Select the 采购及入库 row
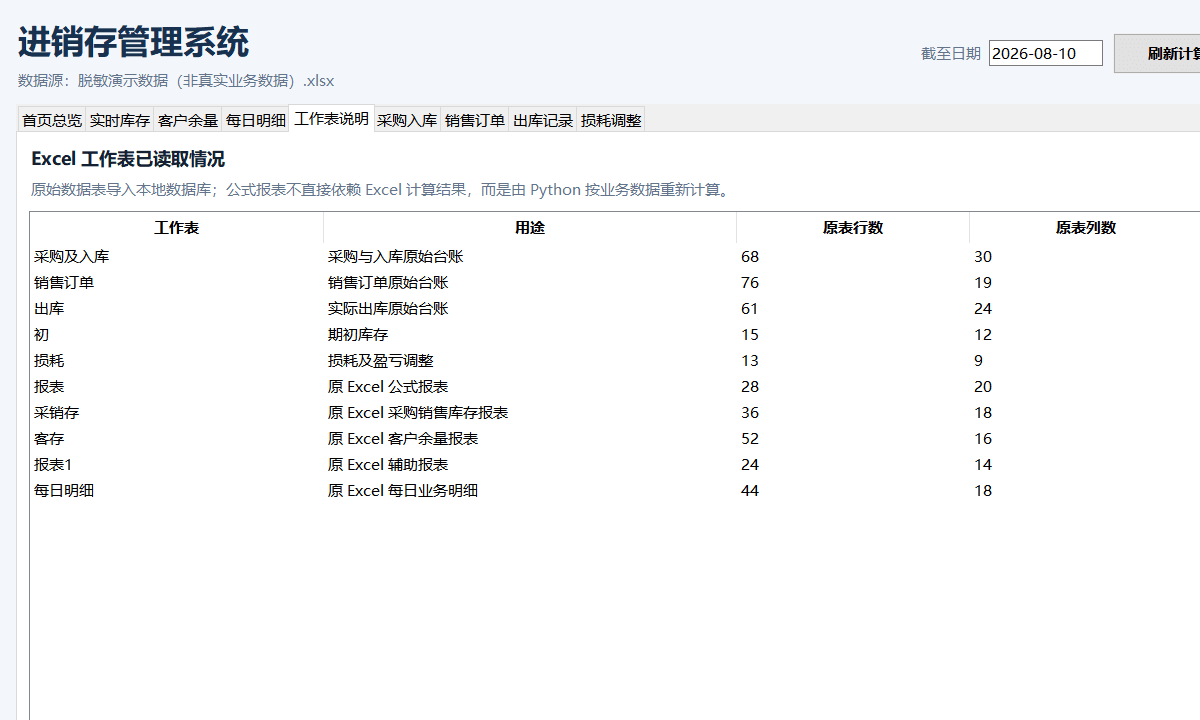This screenshot has height=720, width=1200. click(615, 257)
